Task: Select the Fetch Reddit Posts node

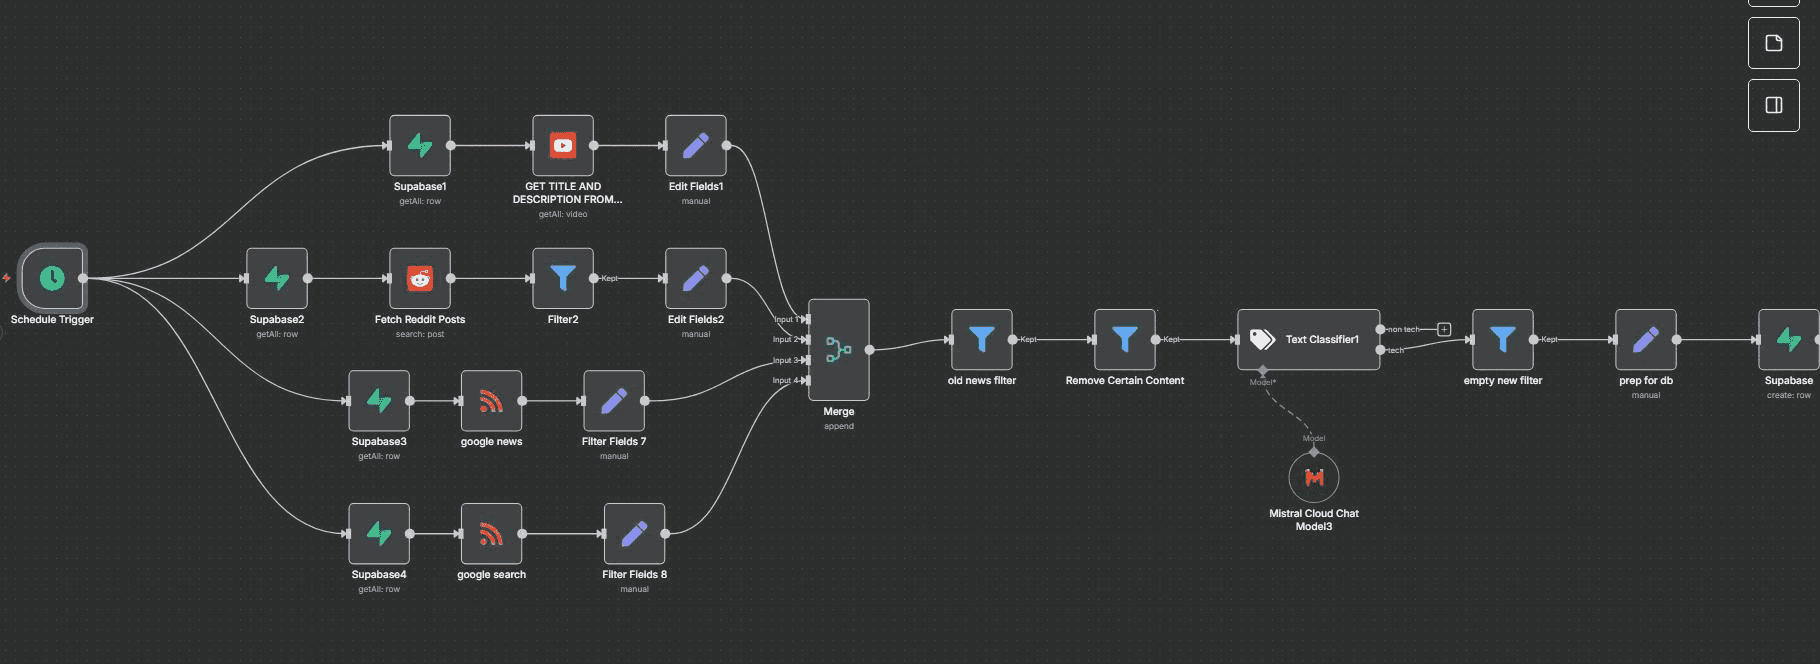Action: click(x=420, y=279)
